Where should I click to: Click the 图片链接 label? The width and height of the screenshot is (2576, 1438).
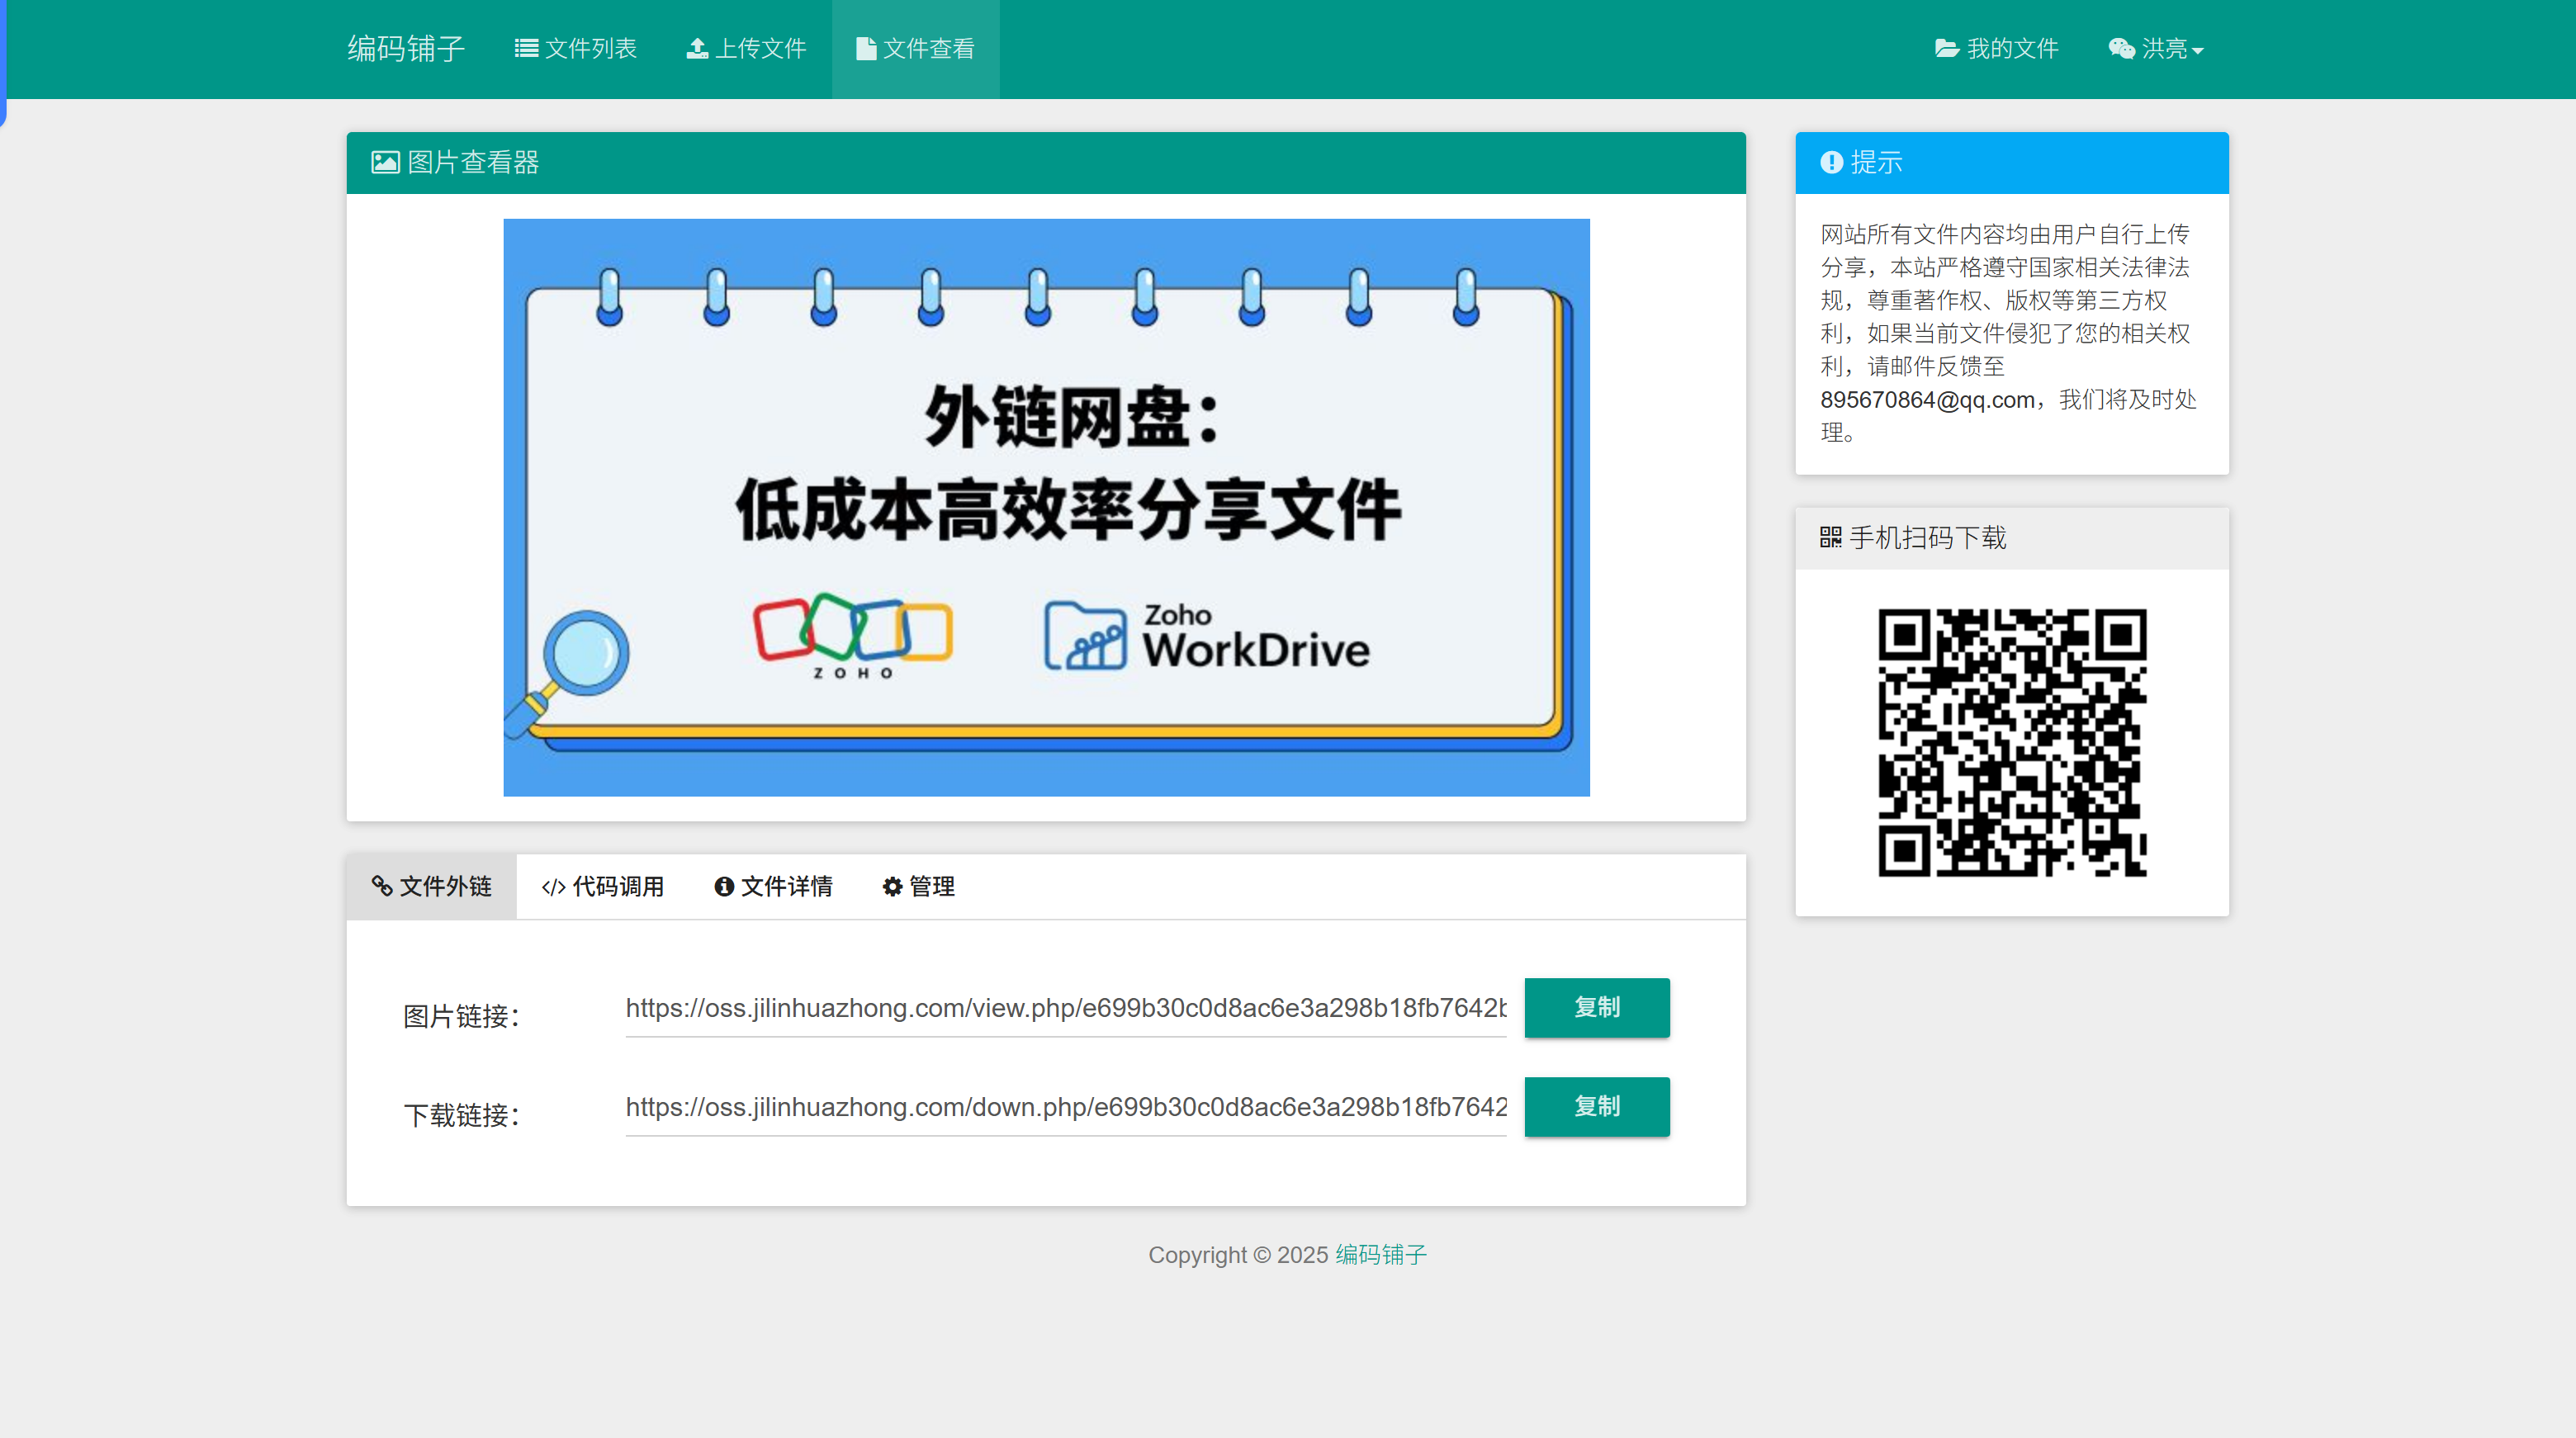[x=461, y=1017]
